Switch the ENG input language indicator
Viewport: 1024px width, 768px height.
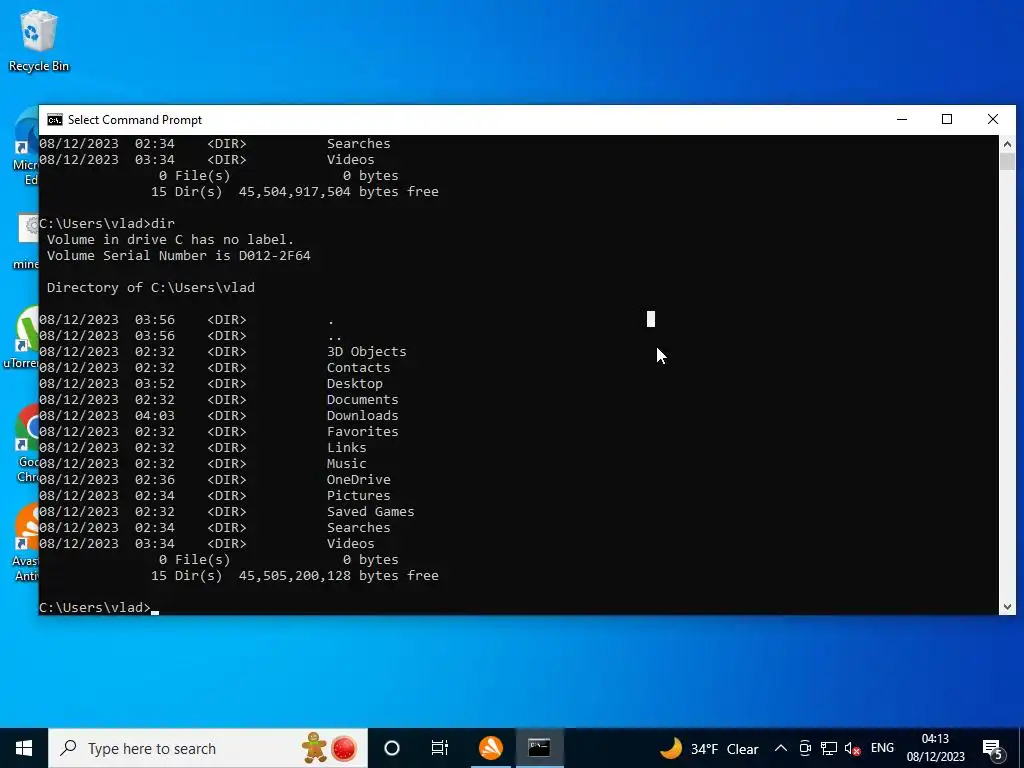click(x=882, y=748)
